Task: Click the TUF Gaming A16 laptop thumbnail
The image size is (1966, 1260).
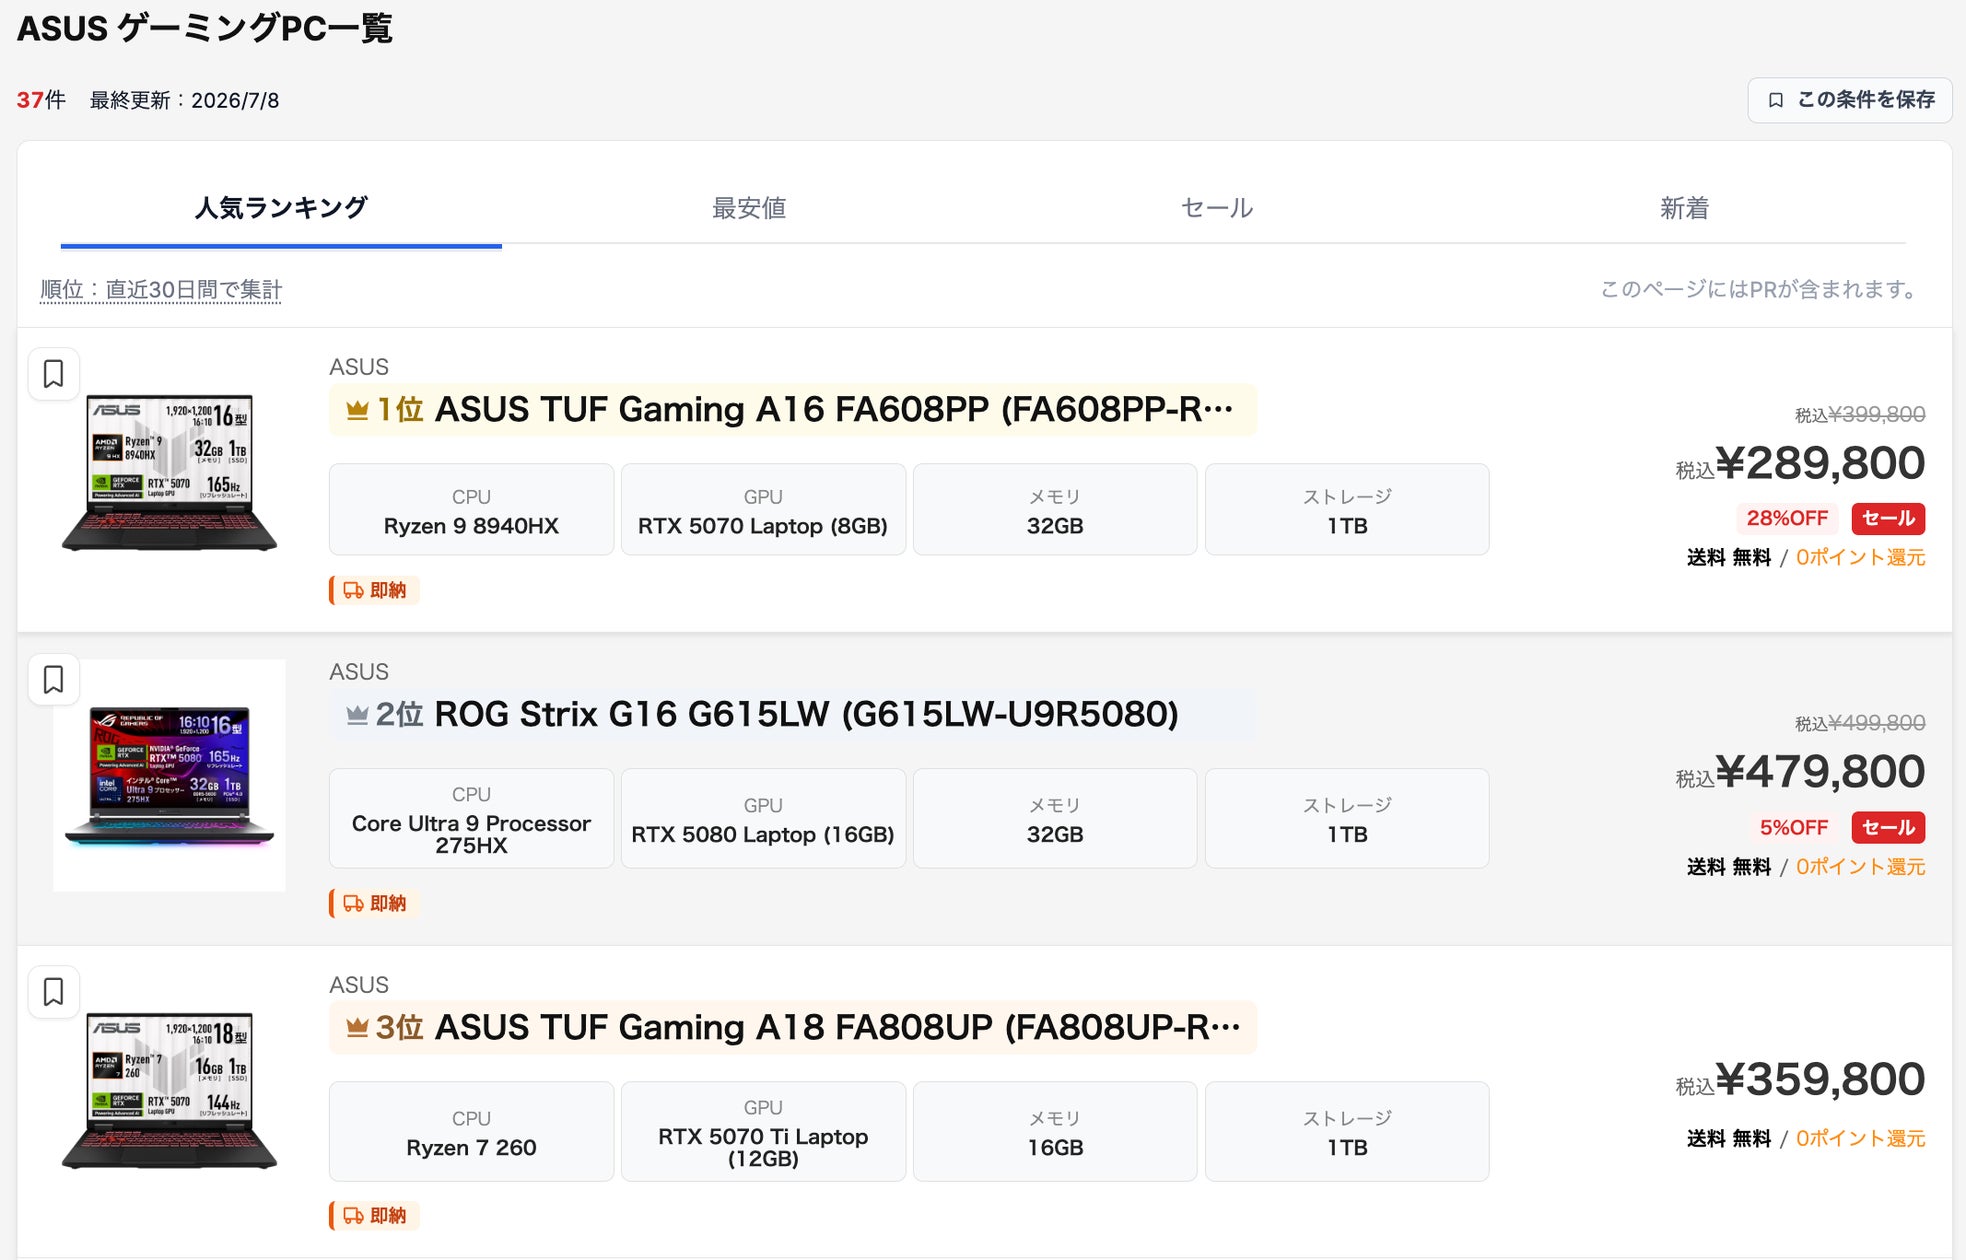Action: tap(170, 473)
